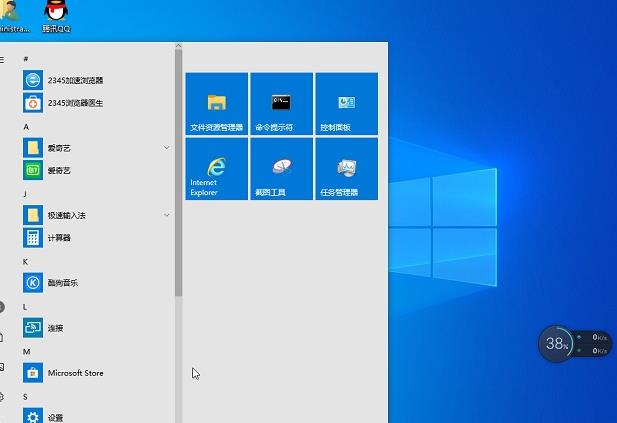Click the app list scrollbar up arrow
The image size is (617, 423).
click(x=178, y=46)
